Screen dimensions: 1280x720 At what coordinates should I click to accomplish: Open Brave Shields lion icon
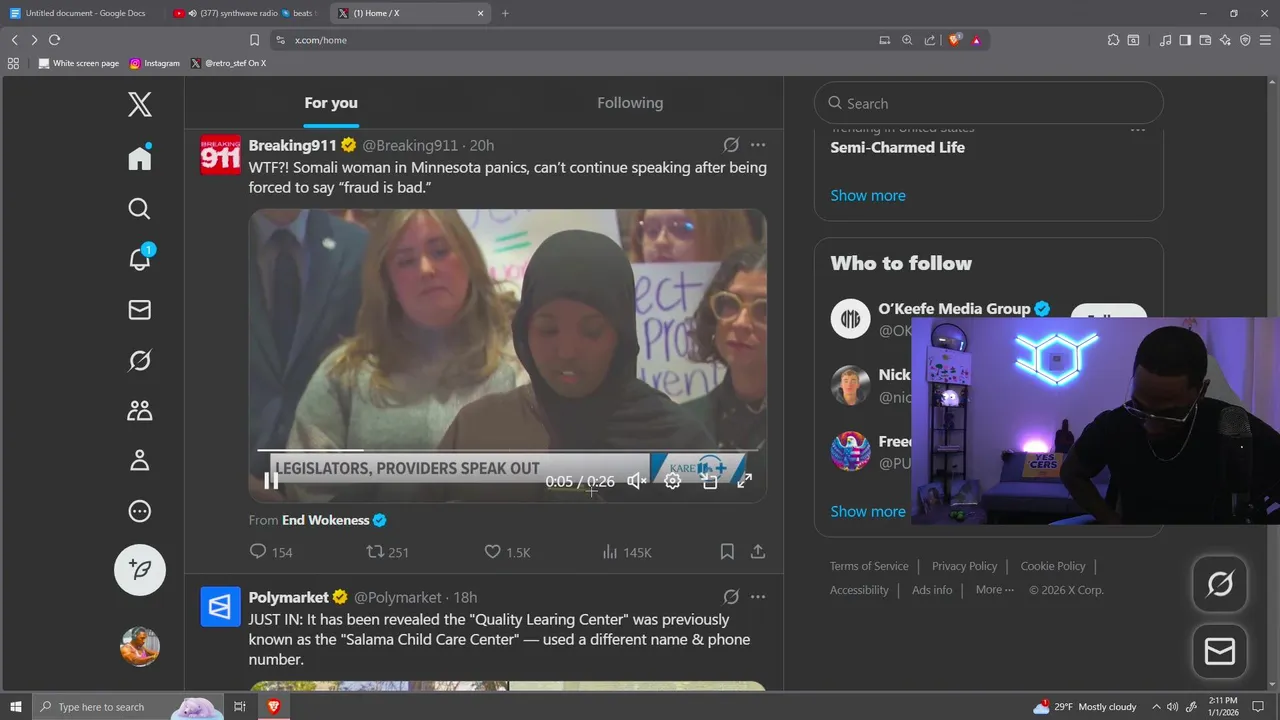coord(954,40)
